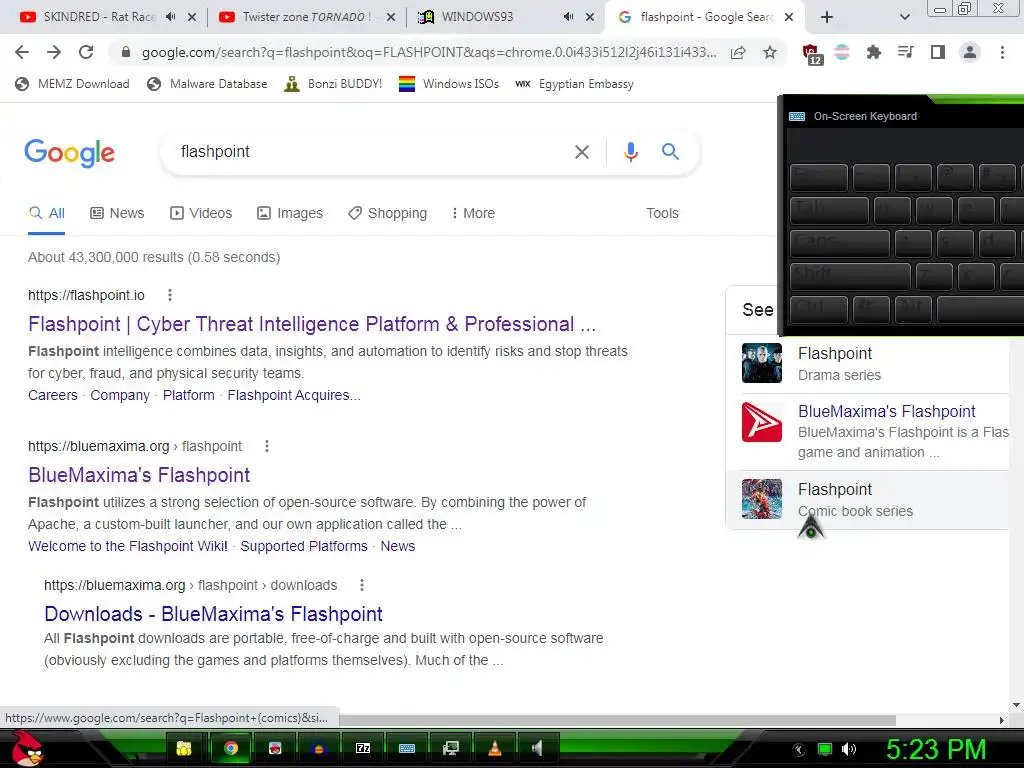Open the Extensions puzzle-piece menu
1024x768 pixels.
[x=874, y=52]
